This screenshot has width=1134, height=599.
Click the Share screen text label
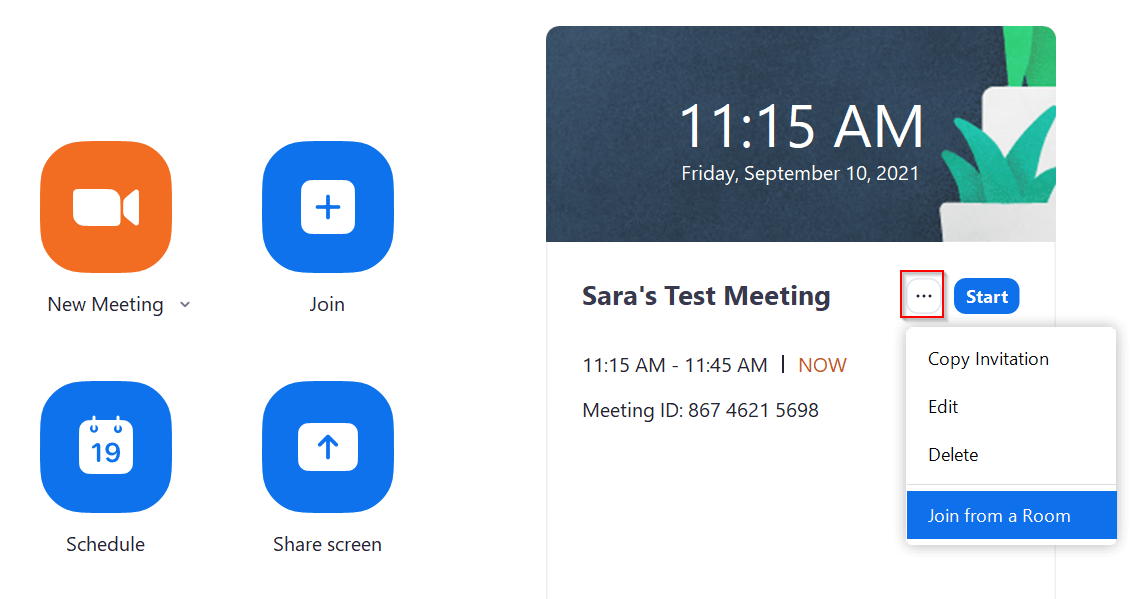pos(327,545)
